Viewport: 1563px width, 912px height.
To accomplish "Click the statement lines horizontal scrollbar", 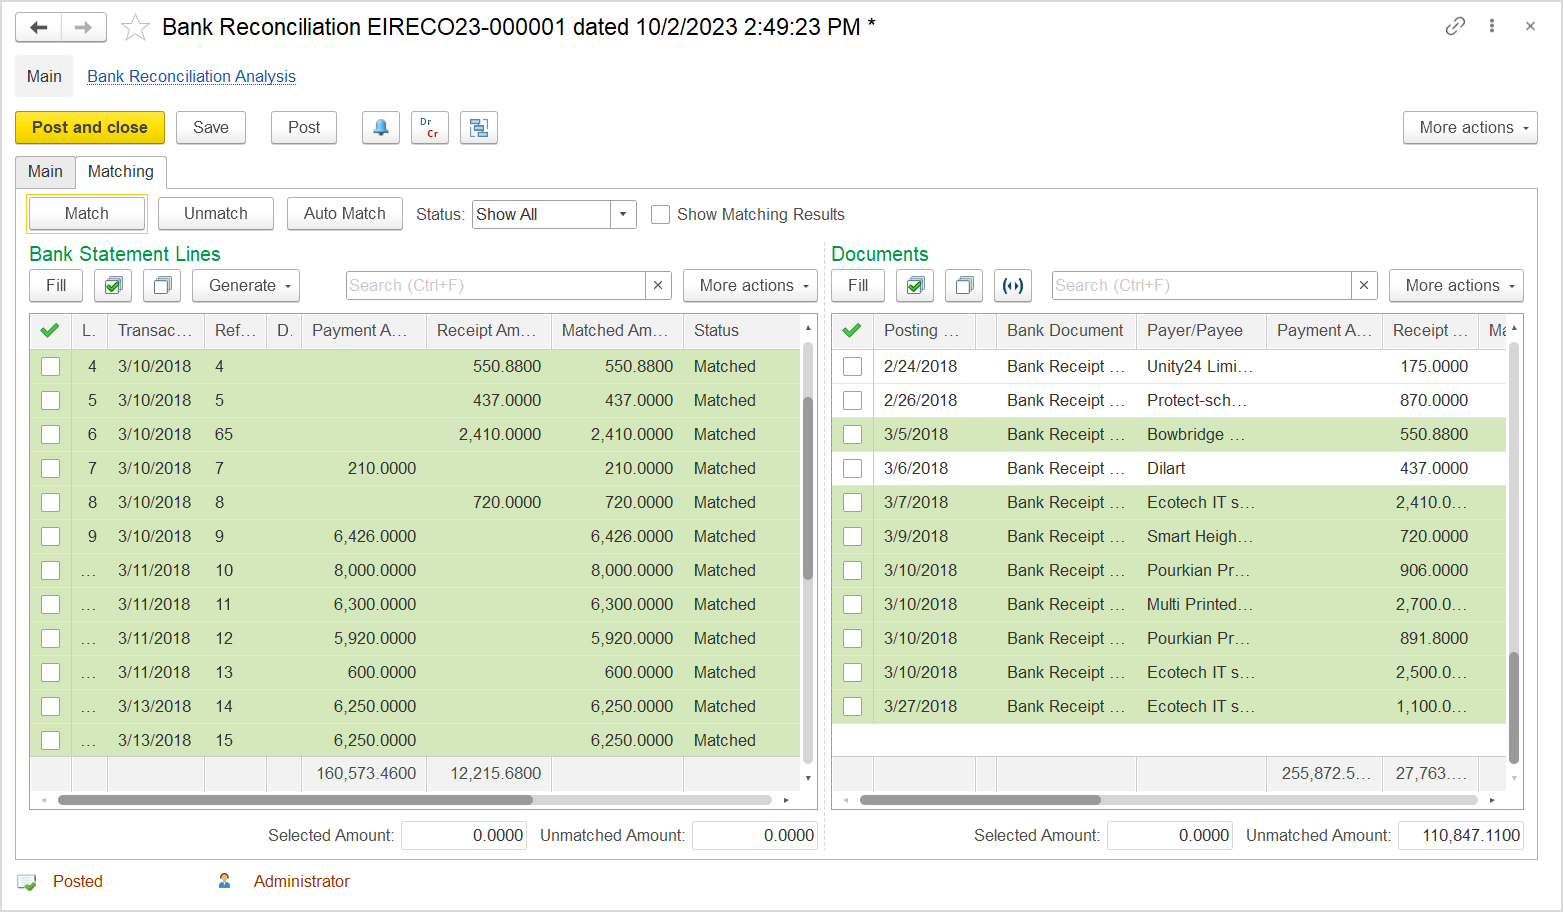I will (295, 800).
